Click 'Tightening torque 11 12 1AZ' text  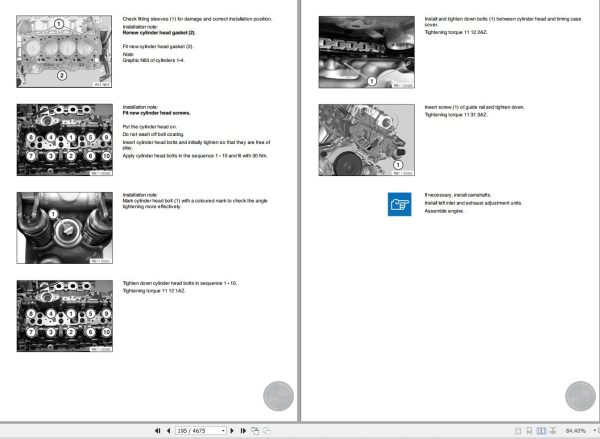[x=154, y=291]
